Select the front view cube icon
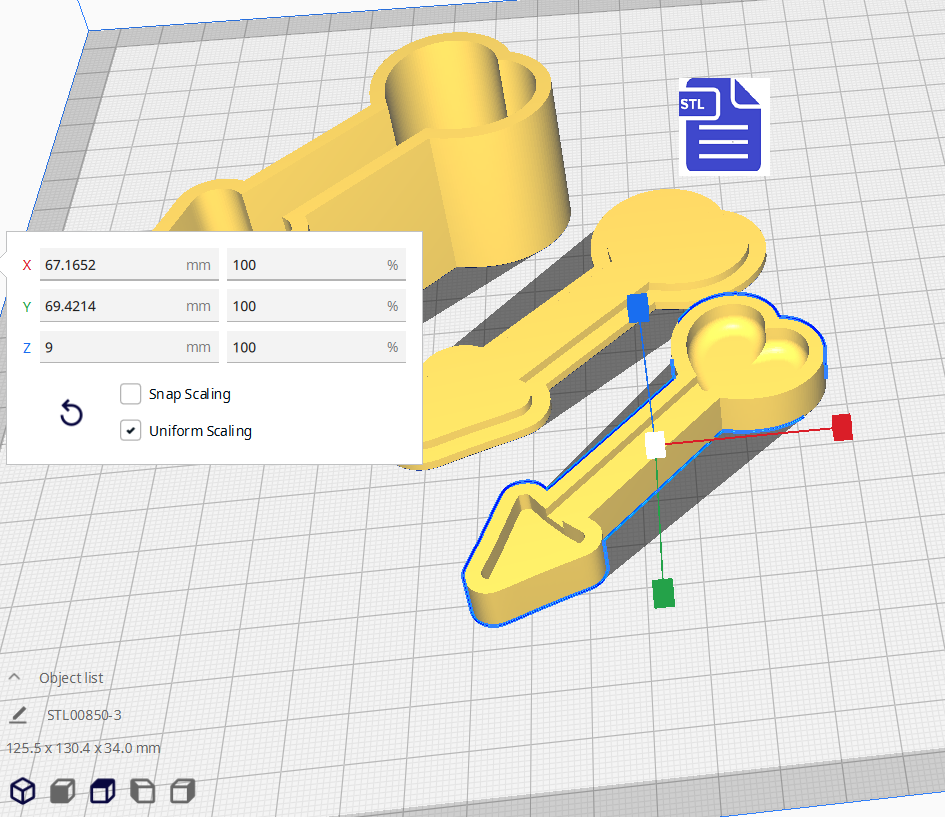This screenshot has width=945, height=817. tap(62, 792)
